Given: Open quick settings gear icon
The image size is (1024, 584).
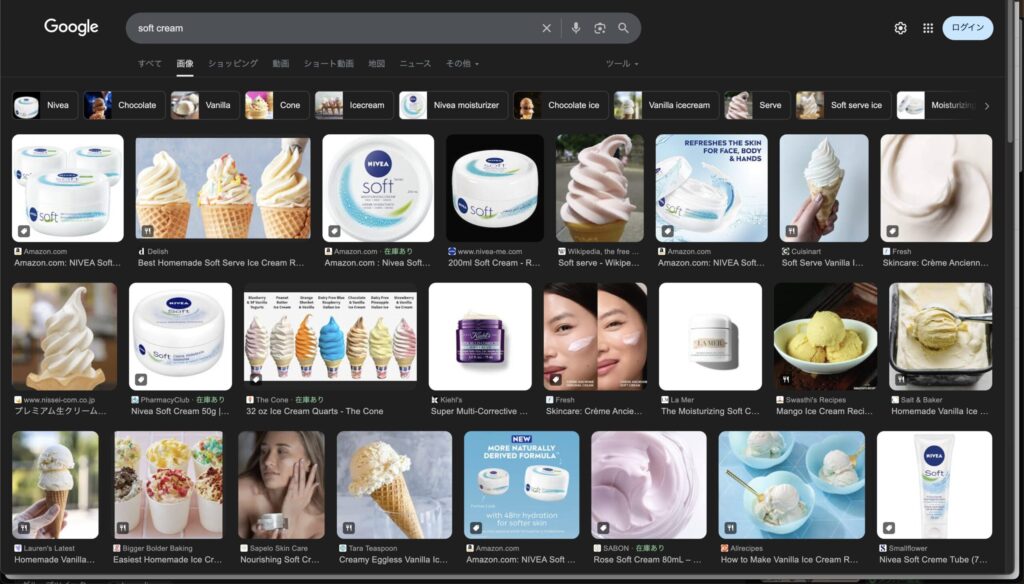Looking at the screenshot, I should pos(901,28).
